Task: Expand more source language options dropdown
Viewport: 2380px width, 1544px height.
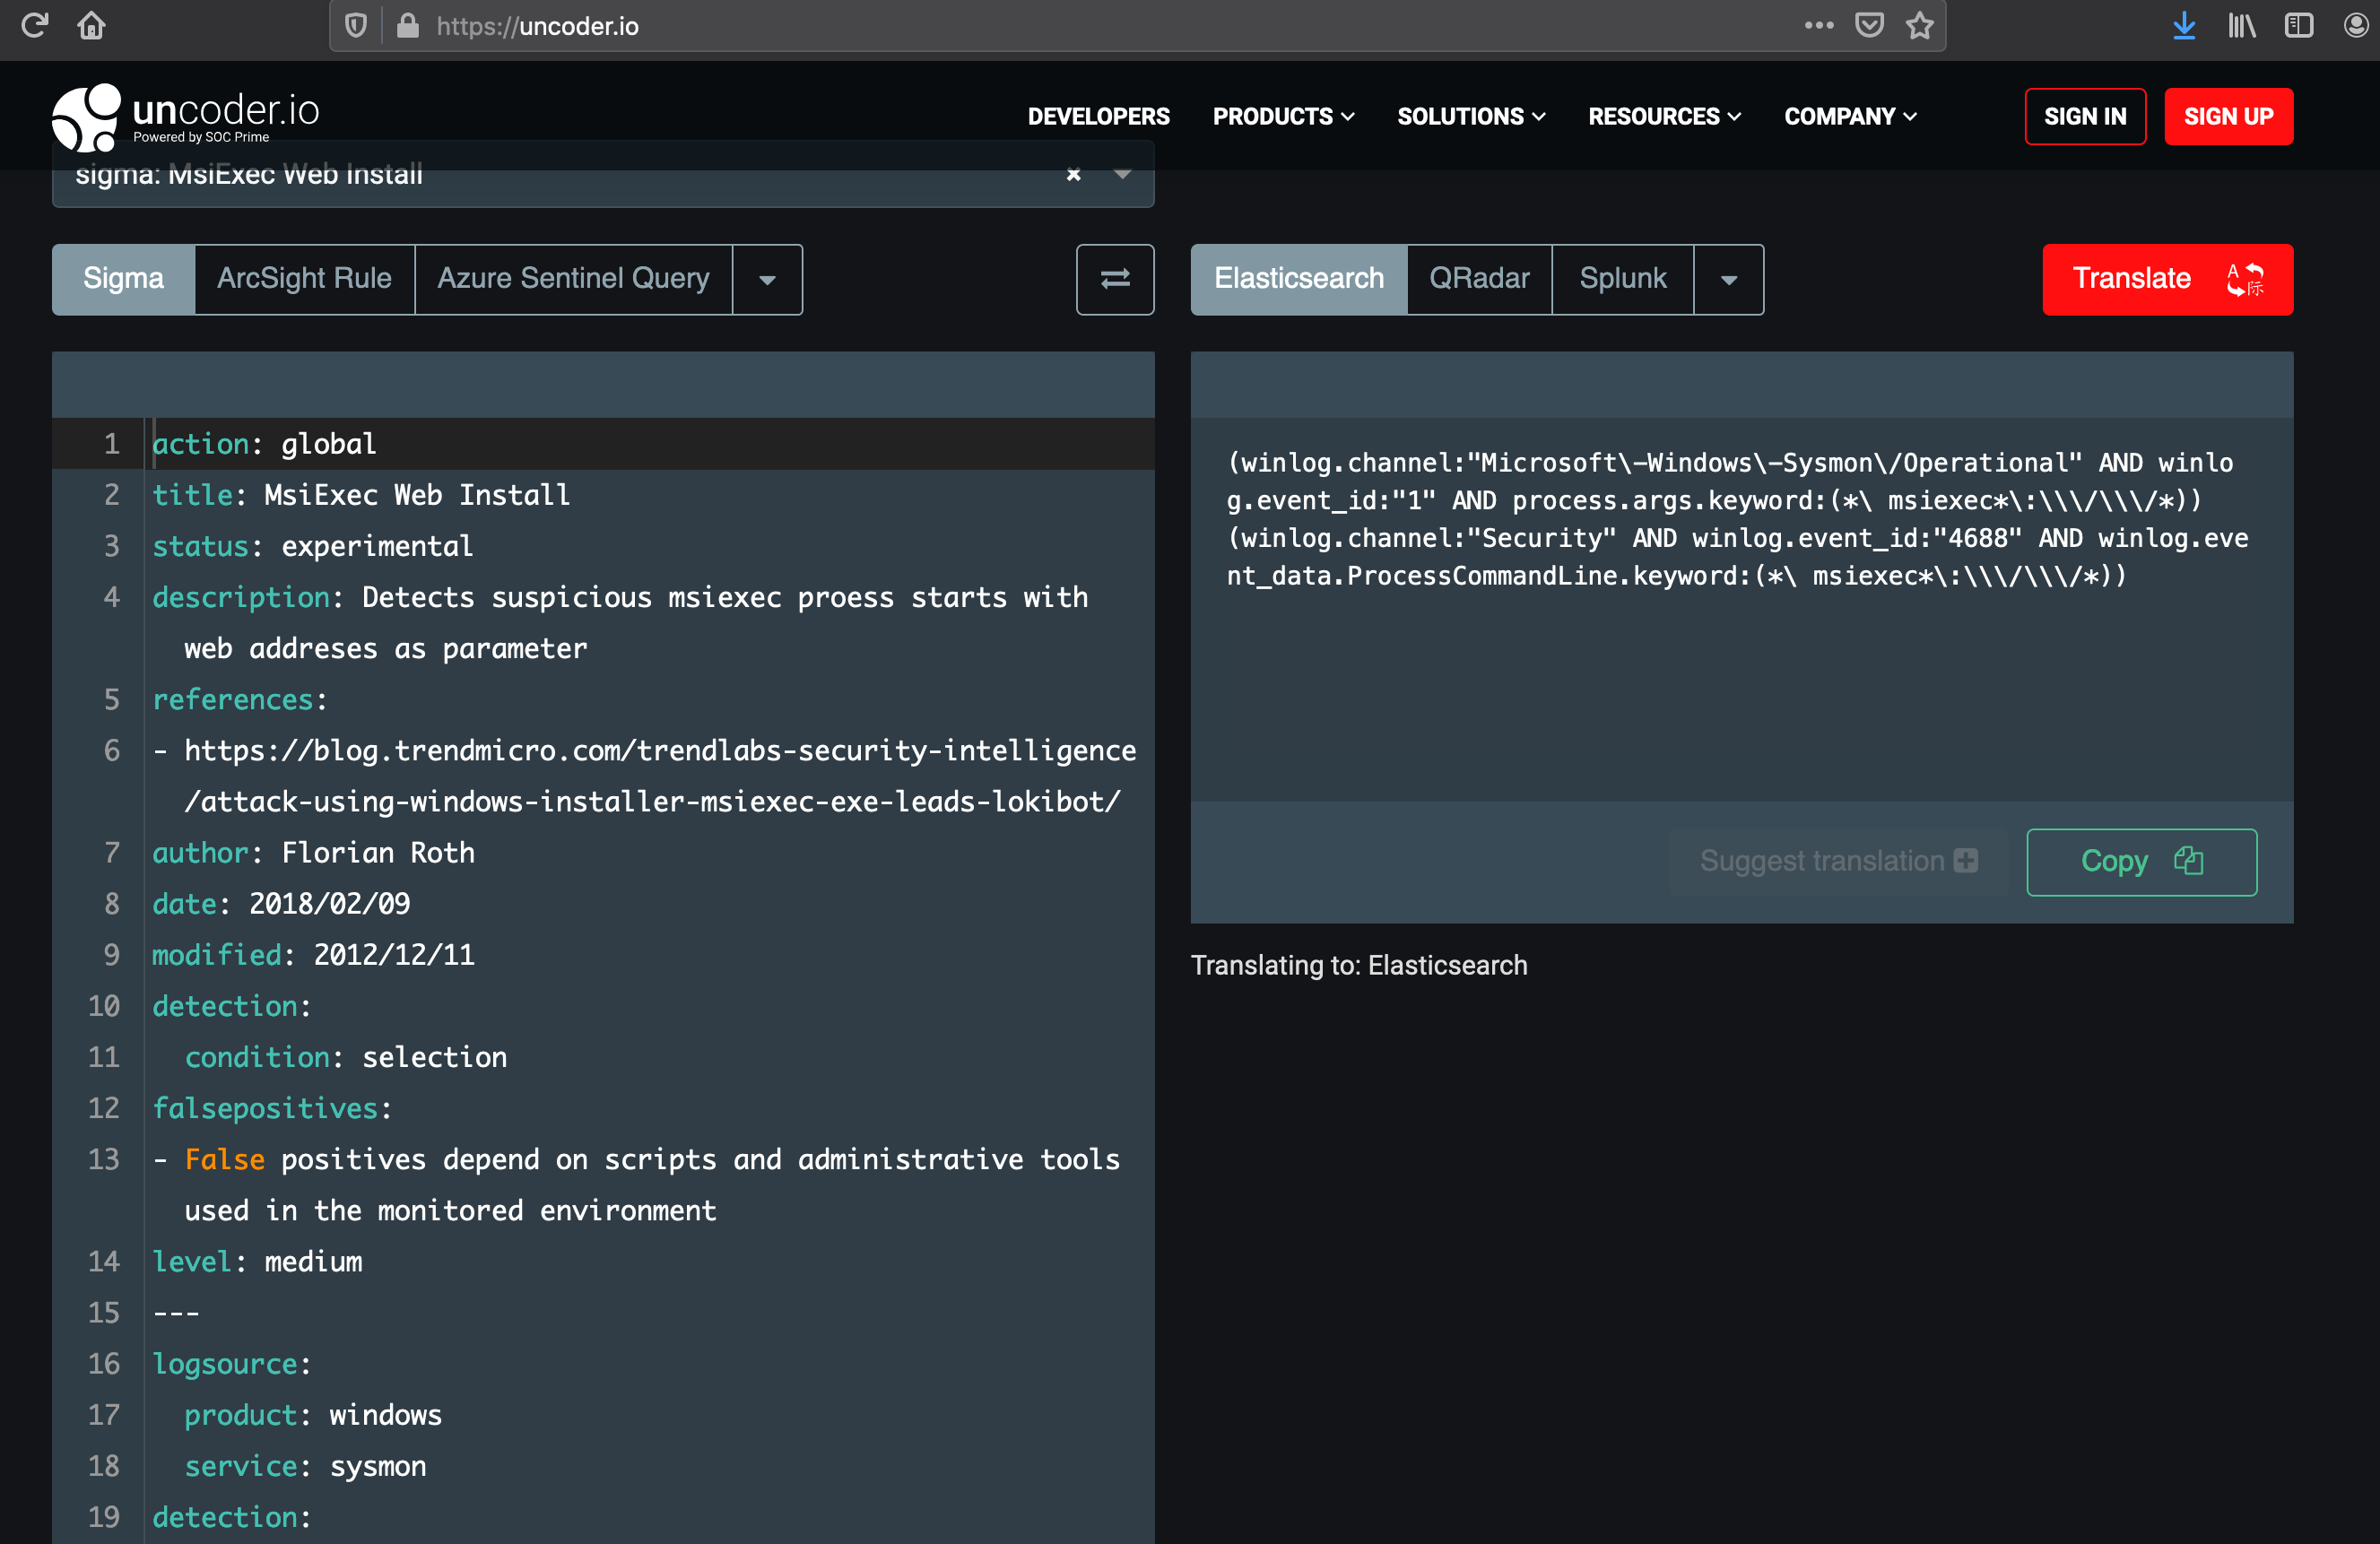Action: tap(767, 280)
